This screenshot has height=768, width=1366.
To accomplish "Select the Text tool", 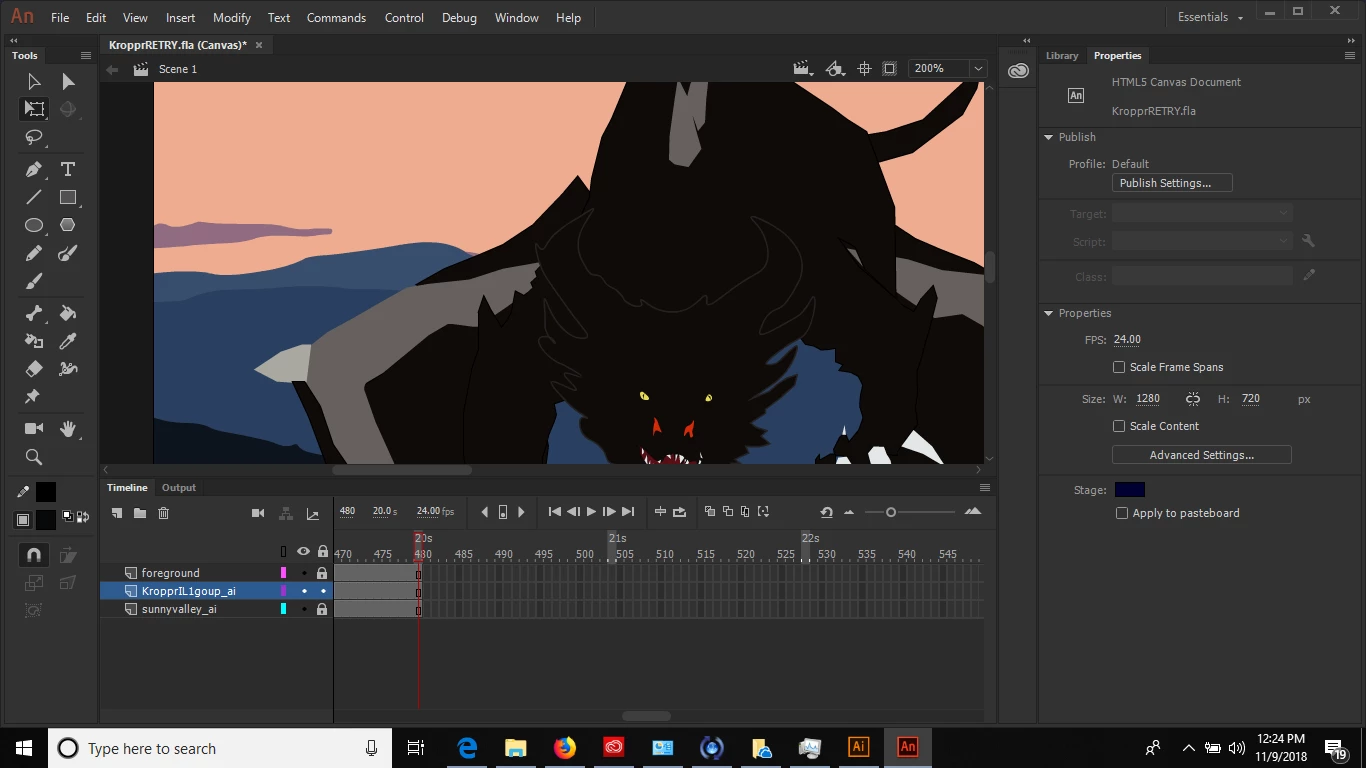I will pos(68,169).
